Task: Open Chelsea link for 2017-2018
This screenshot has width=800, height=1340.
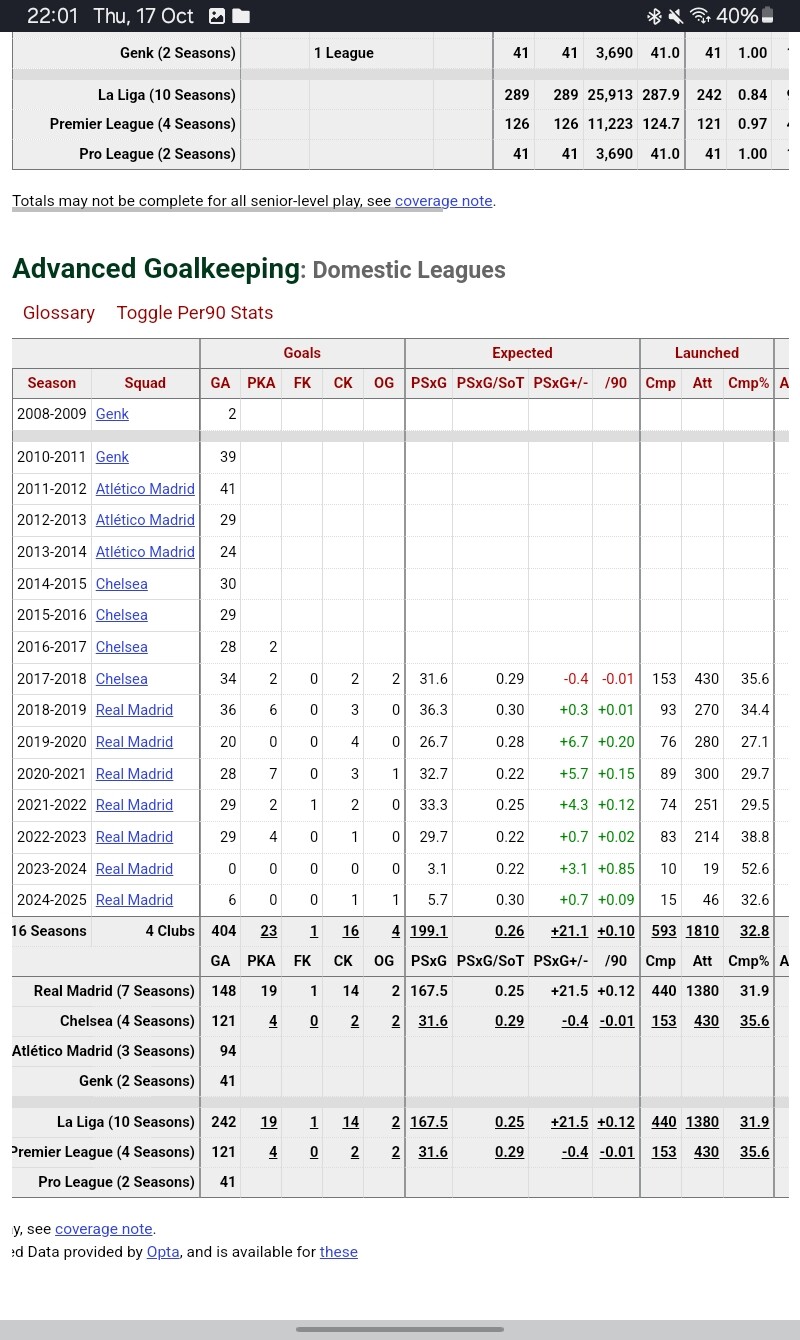Action: click(121, 679)
